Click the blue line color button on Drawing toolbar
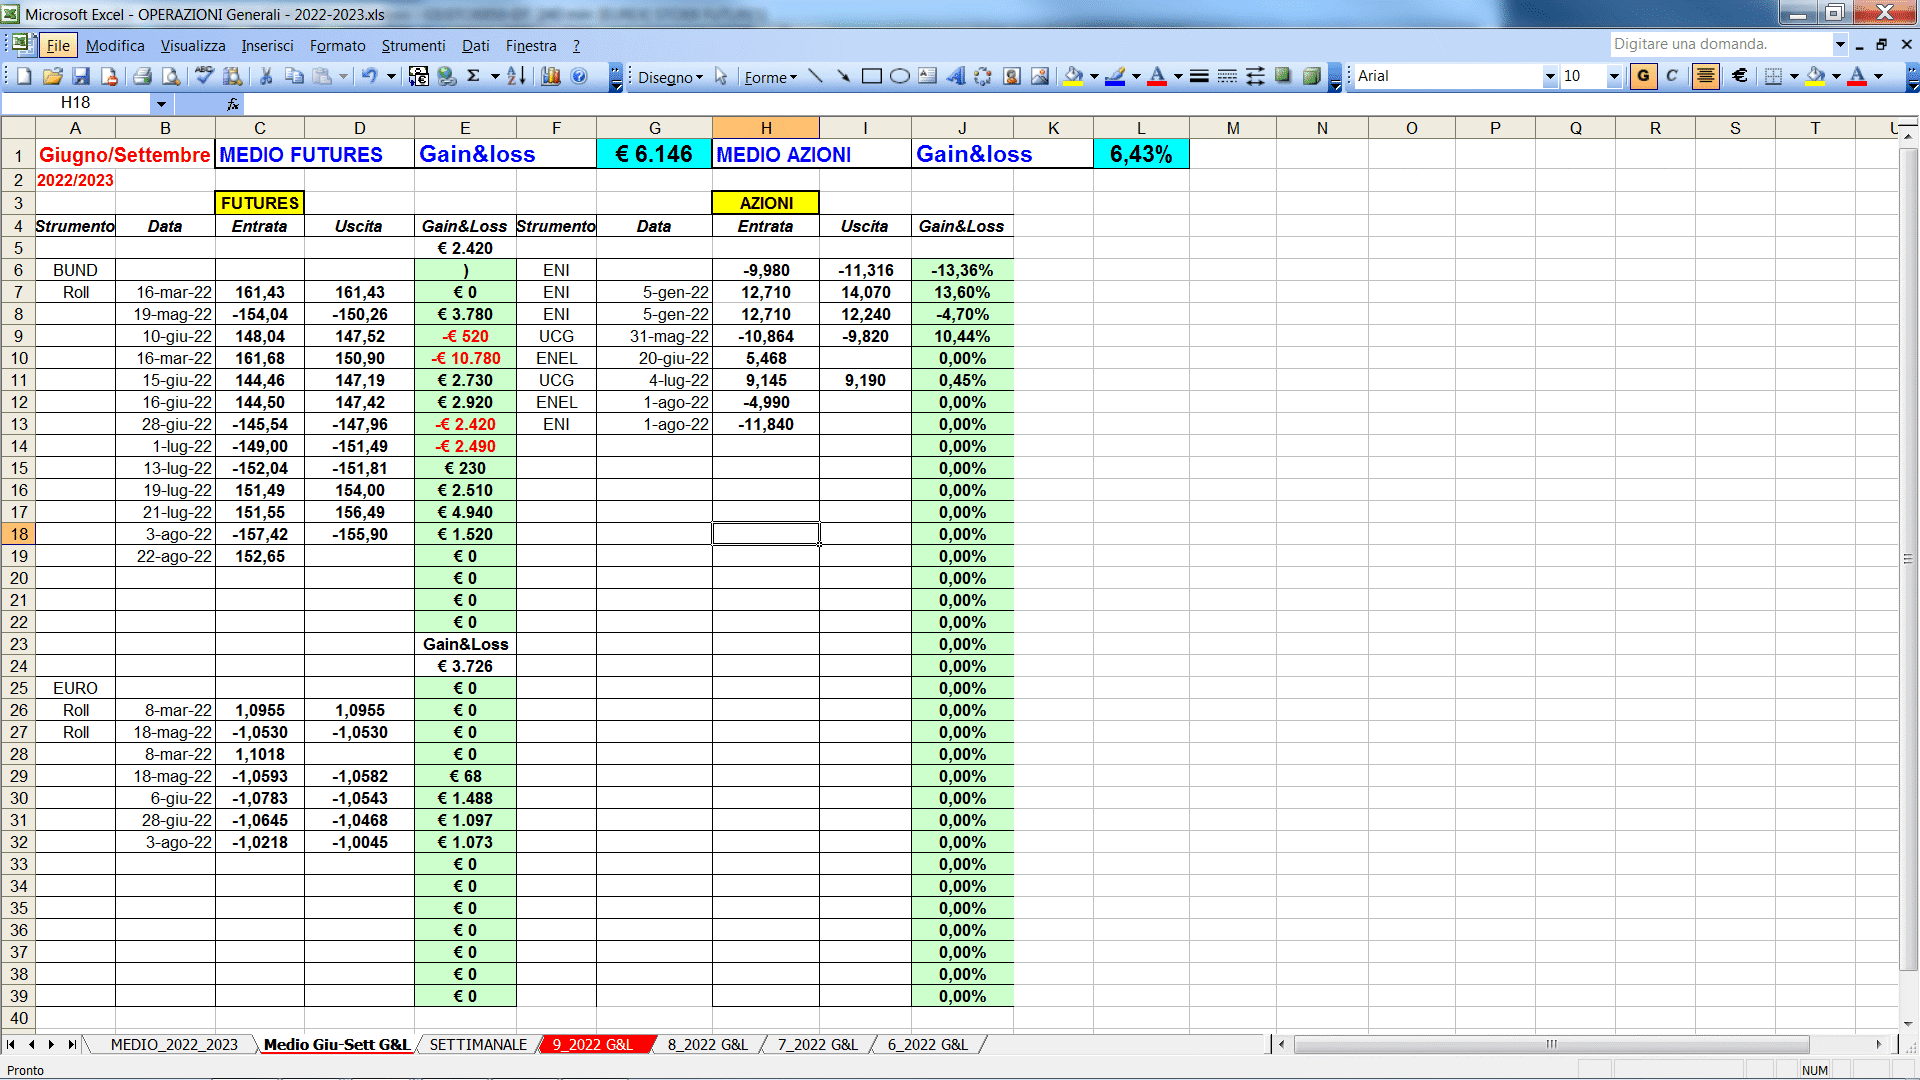Image resolution: width=1920 pixels, height=1080 pixels. click(1116, 76)
